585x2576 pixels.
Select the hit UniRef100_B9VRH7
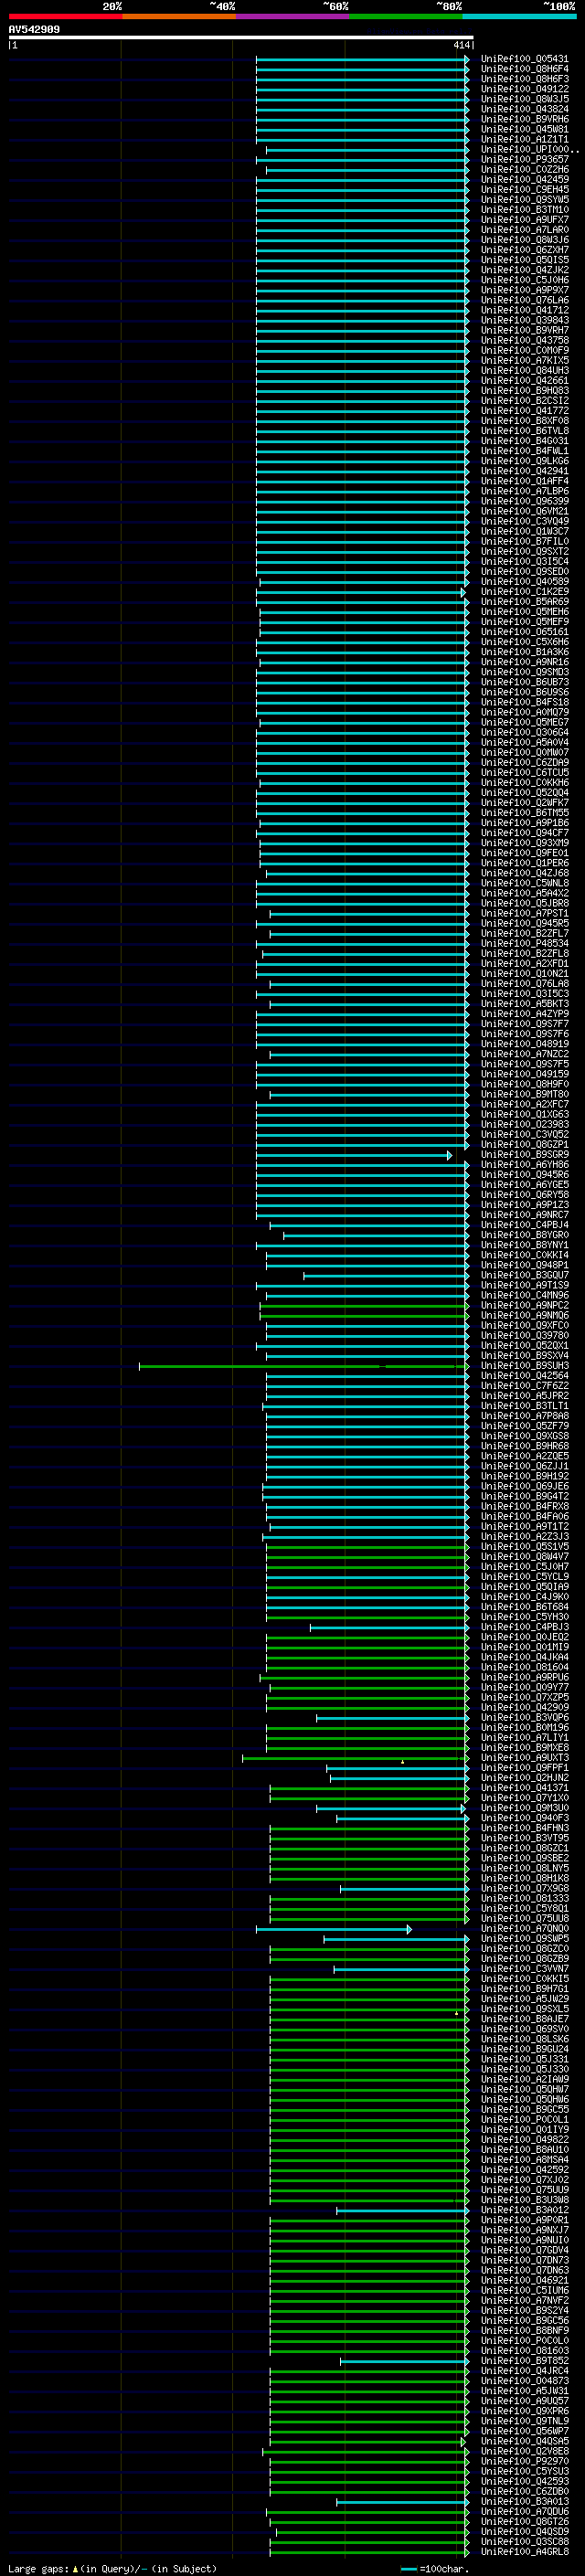coord(524,330)
